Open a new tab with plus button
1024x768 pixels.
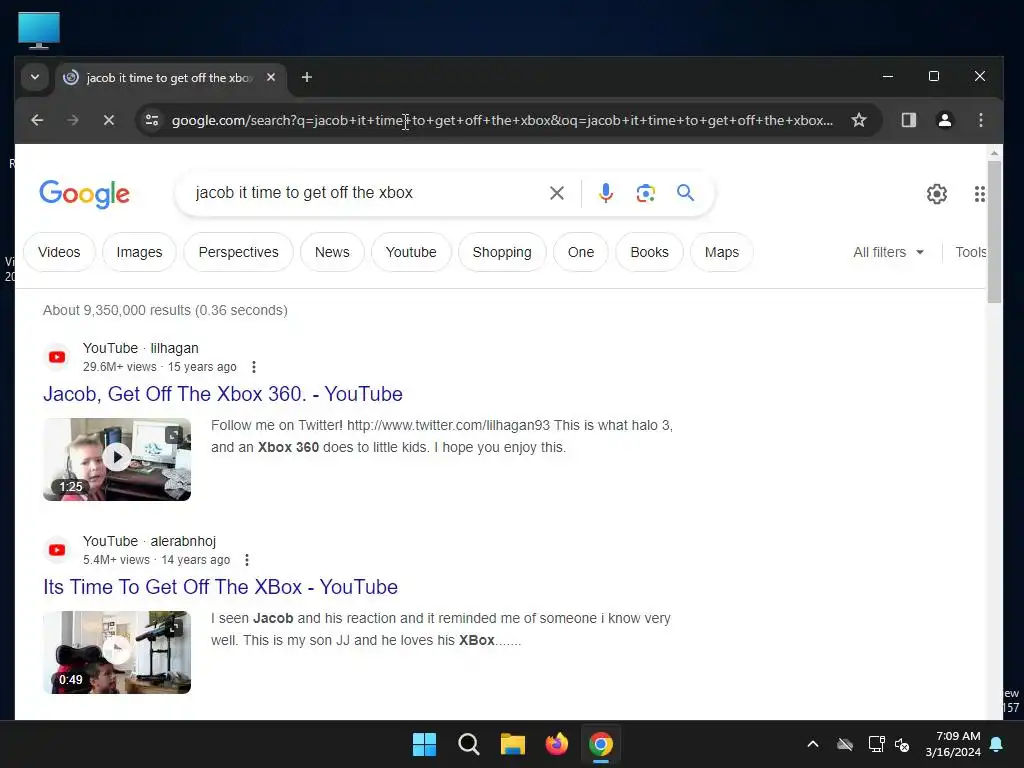coord(306,78)
